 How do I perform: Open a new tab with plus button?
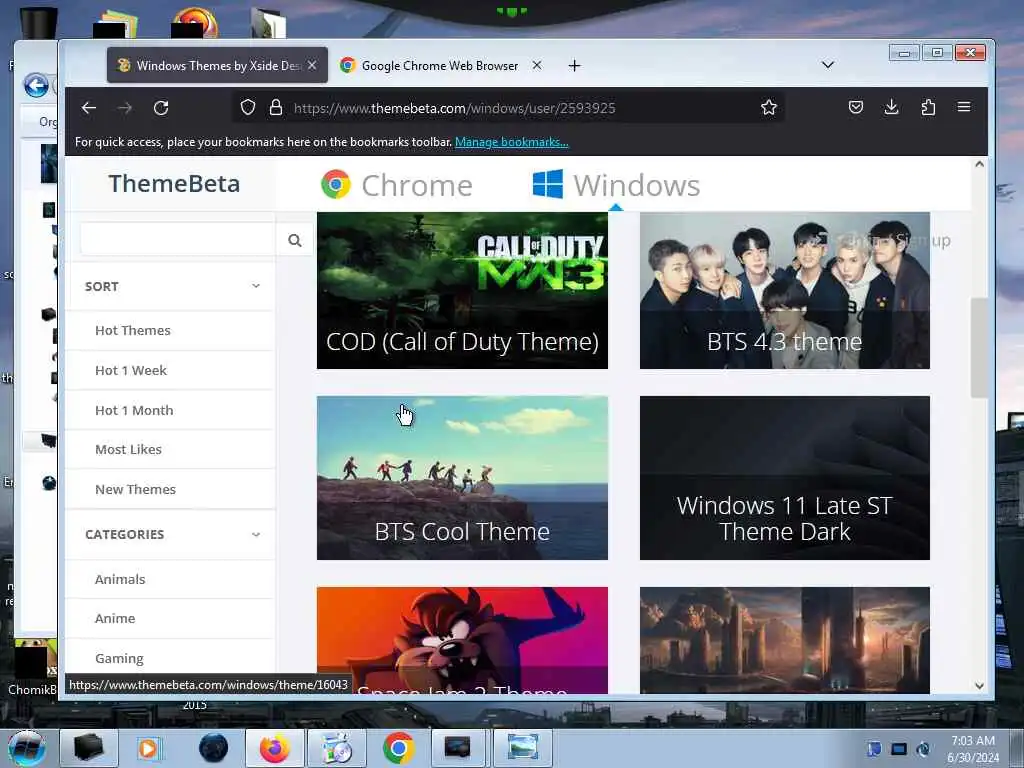pyautogui.click(x=574, y=65)
